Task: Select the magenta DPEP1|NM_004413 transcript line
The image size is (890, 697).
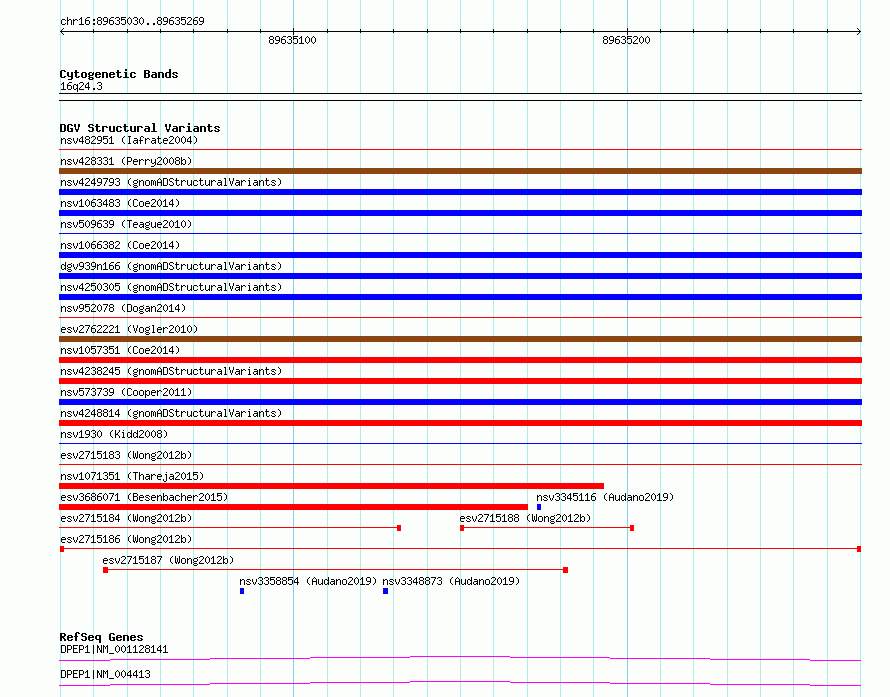Action: tap(460, 683)
